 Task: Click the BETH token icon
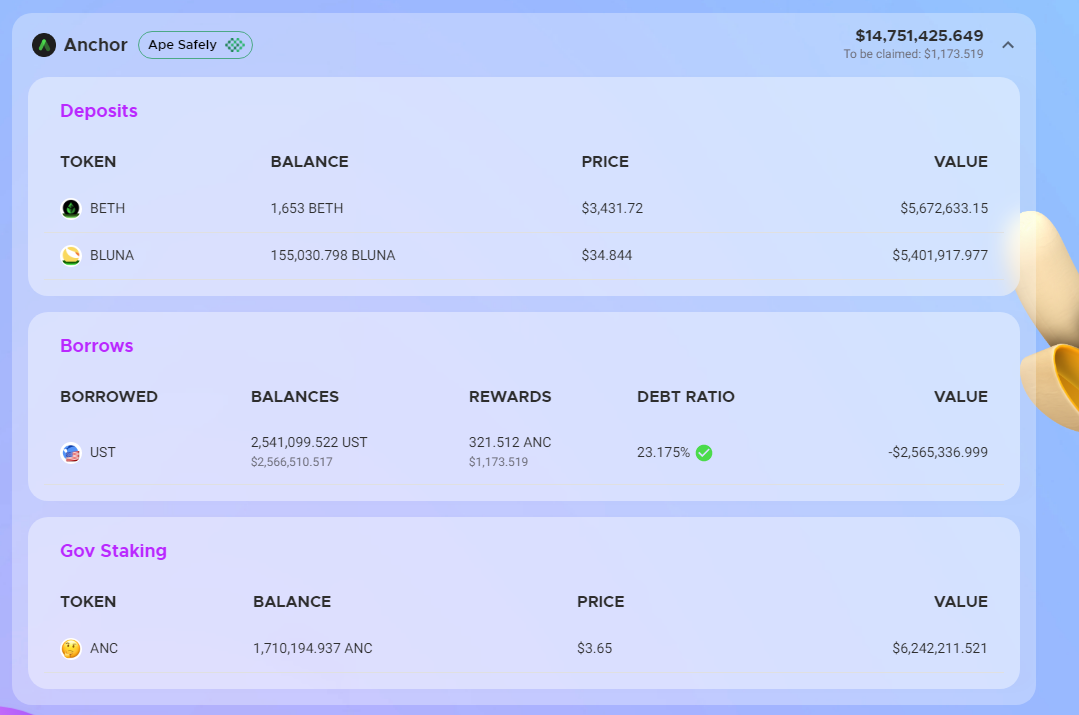click(71, 209)
